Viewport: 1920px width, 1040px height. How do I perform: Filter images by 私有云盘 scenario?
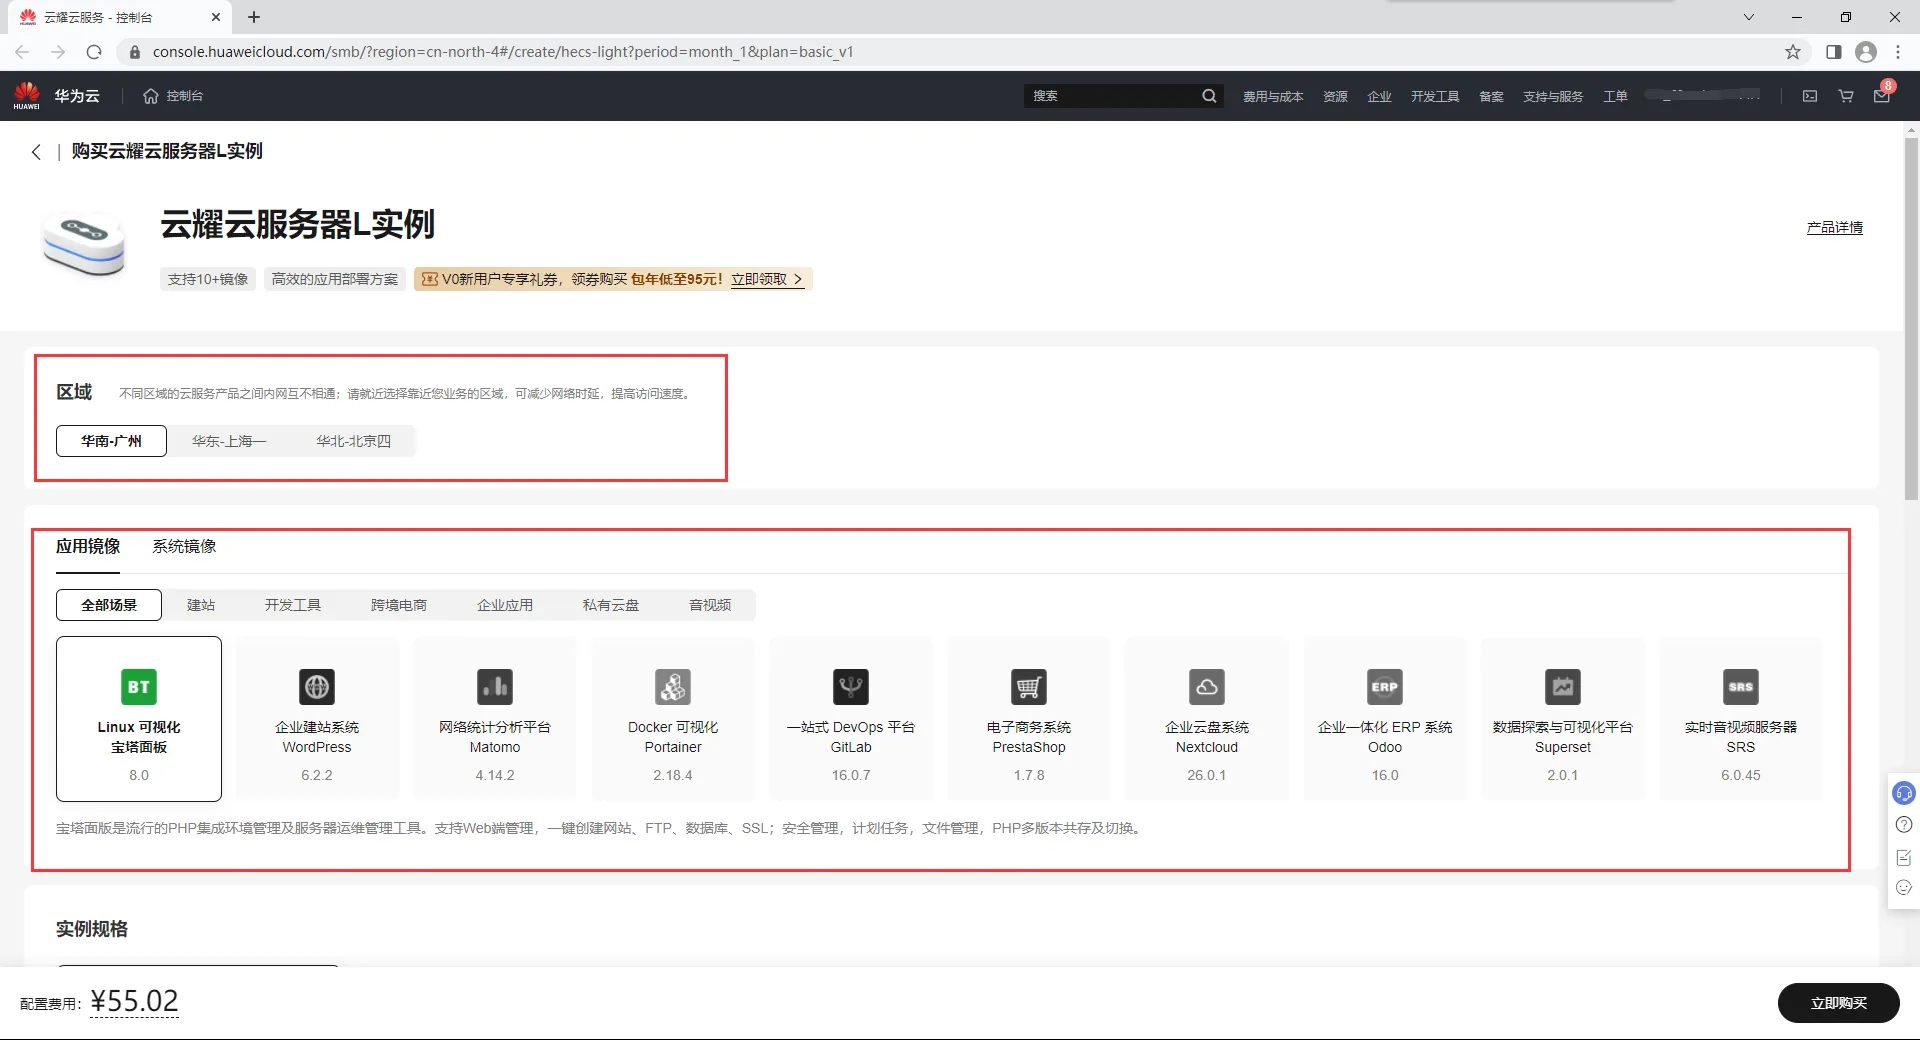click(x=611, y=605)
